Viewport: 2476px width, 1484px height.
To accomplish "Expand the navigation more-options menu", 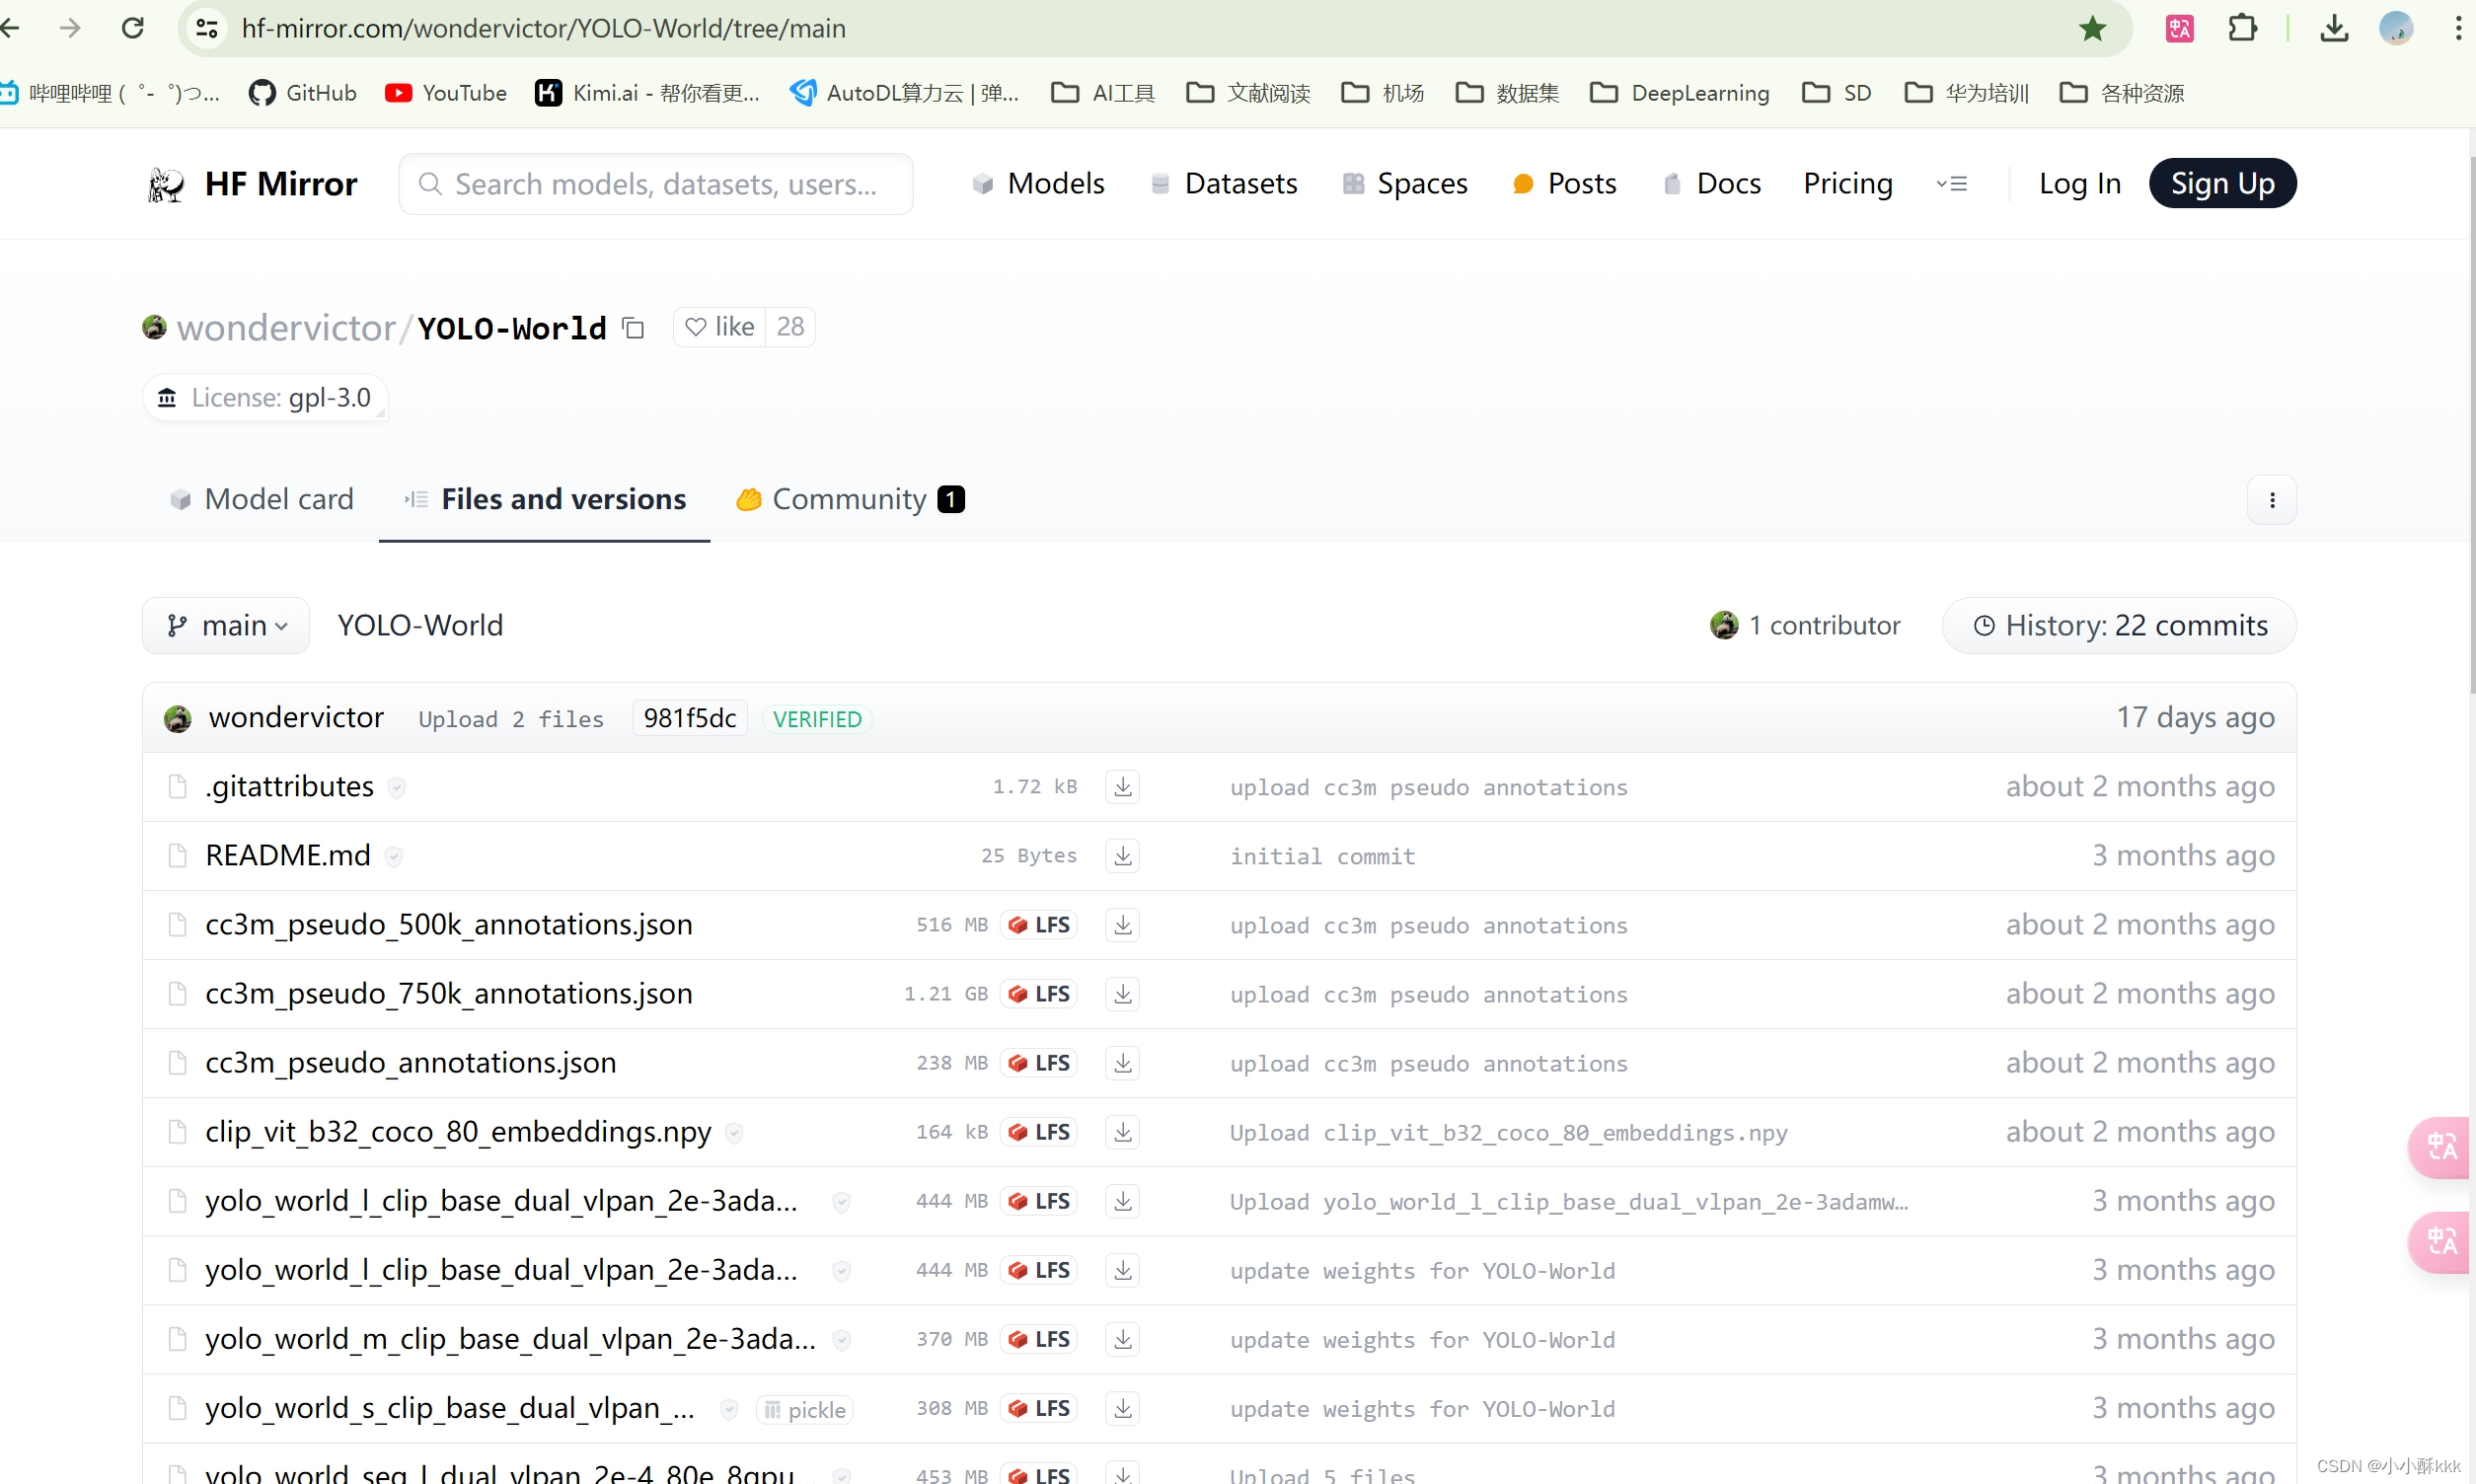I will (x=1952, y=184).
